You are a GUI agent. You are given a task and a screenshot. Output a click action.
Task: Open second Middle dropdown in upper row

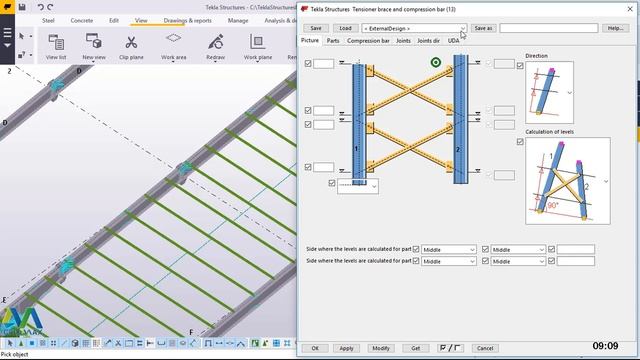point(518,249)
